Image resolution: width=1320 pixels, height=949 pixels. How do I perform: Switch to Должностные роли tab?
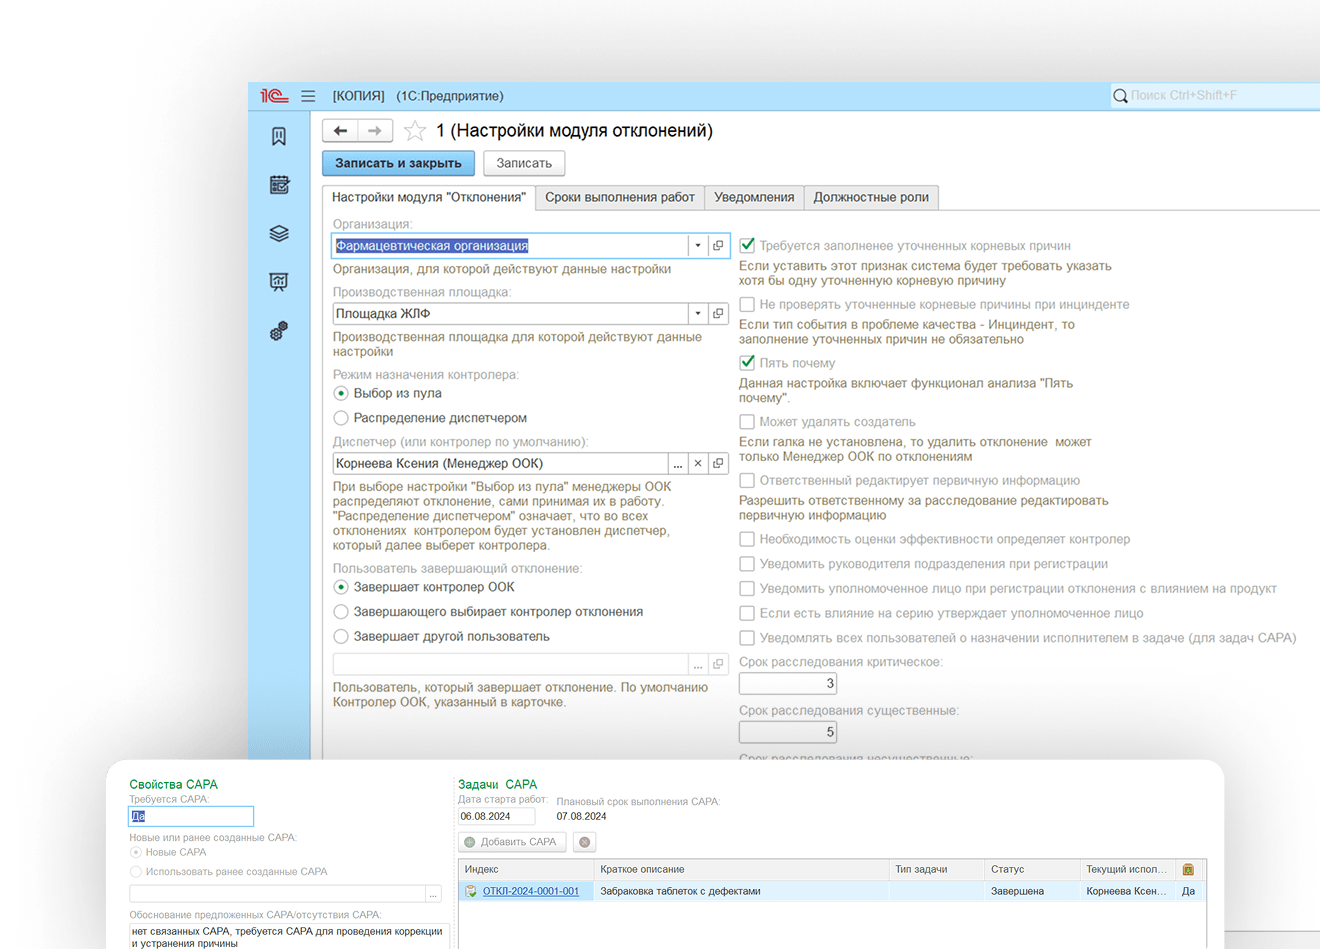871,198
